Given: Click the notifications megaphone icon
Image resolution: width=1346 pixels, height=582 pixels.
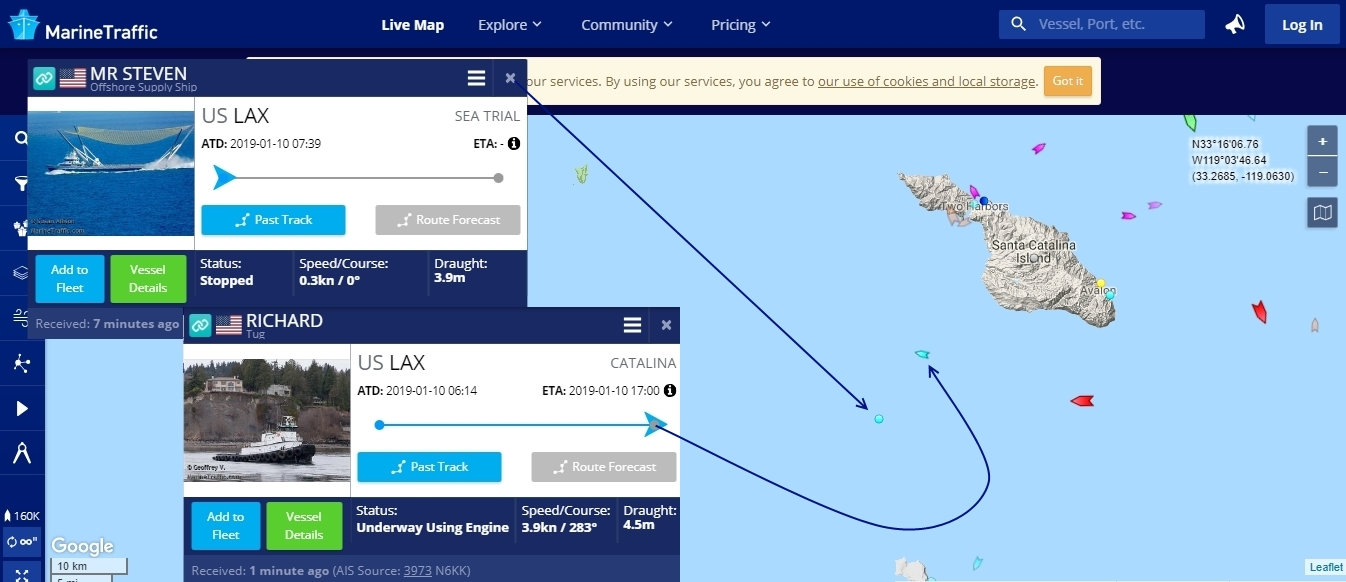Looking at the screenshot, I should 1236,25.
